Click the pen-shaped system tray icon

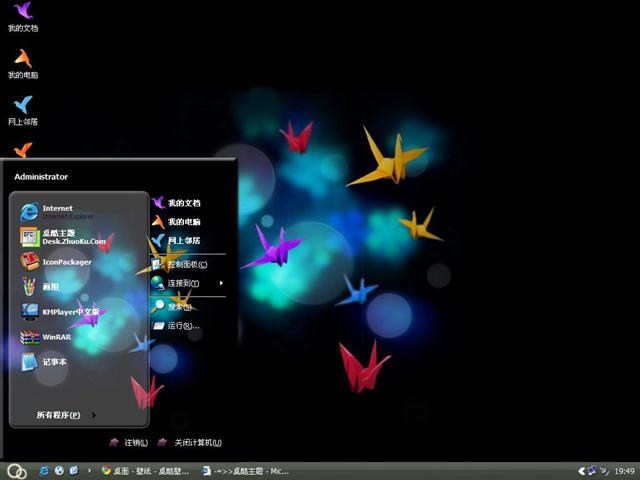pos(604,471)
